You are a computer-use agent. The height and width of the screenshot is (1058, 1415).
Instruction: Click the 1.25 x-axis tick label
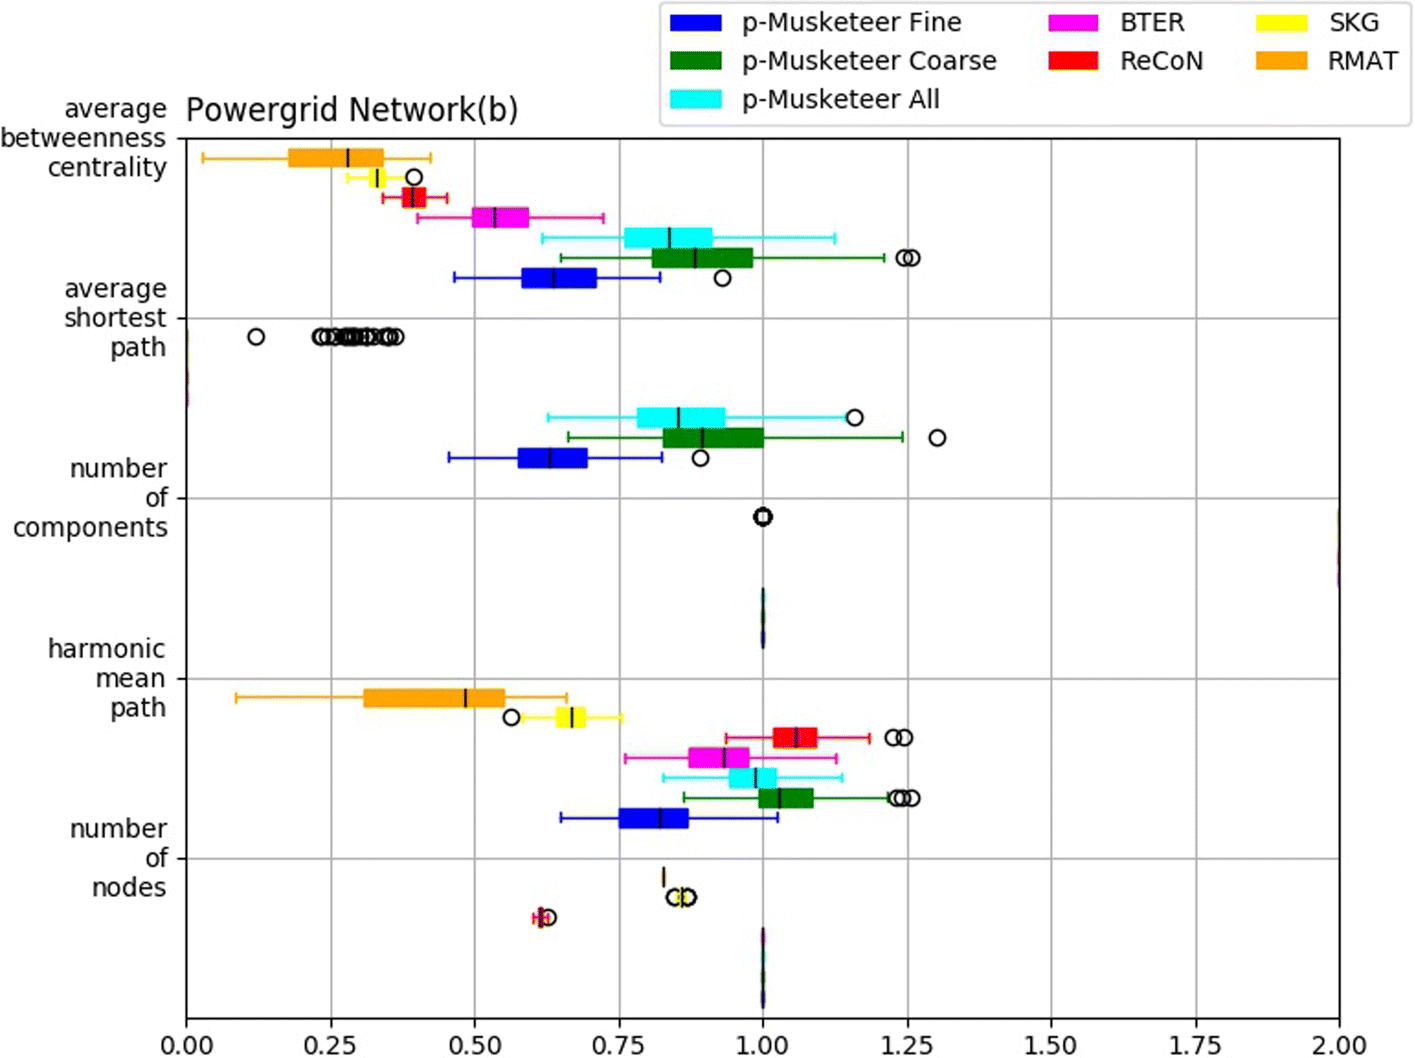[908, 1045]
